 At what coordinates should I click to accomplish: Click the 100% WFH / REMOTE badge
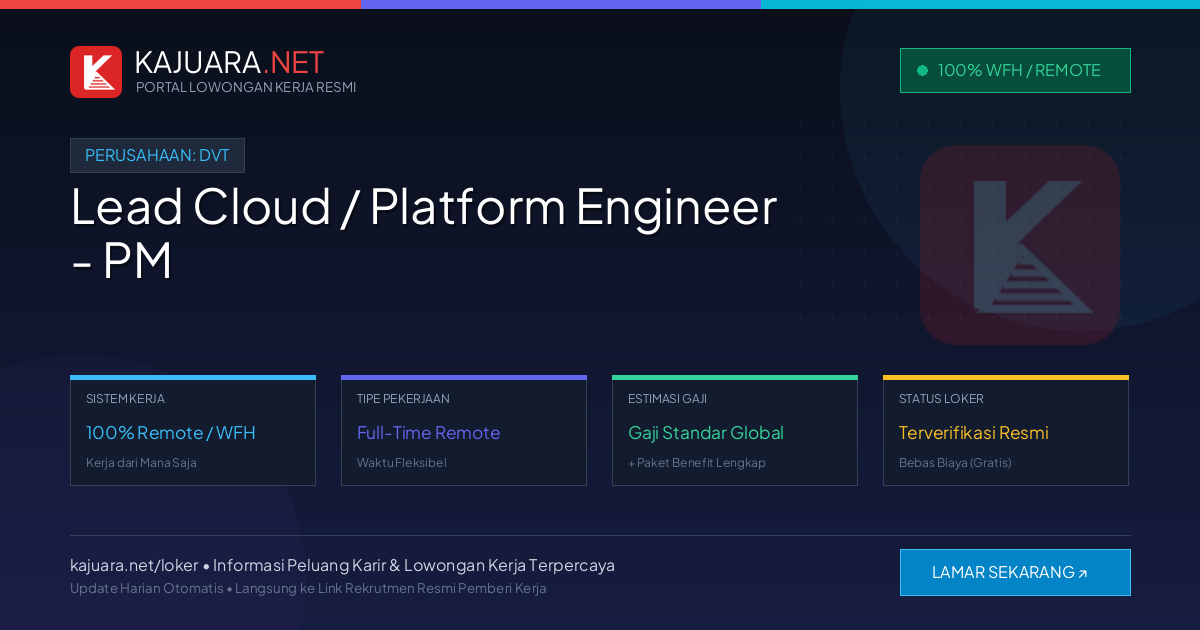(x=1015, y=70)
